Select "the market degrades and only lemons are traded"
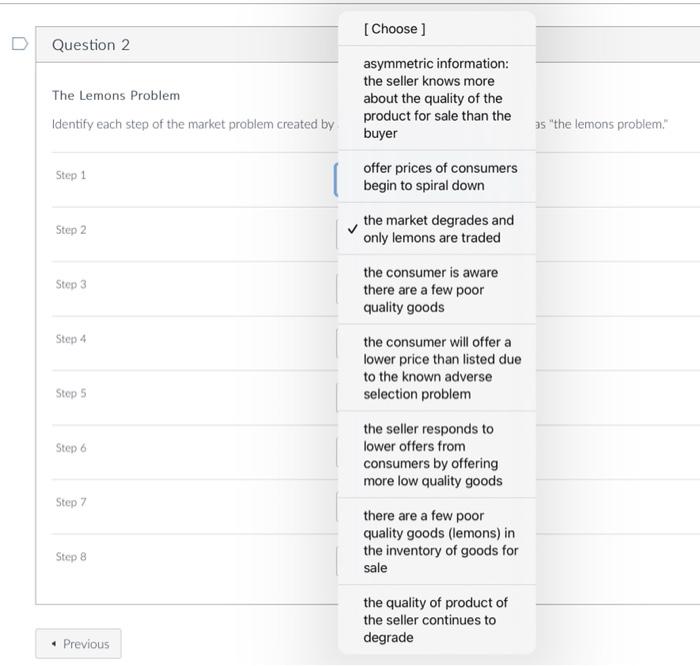The image size is (700, 666). pyautogui.click(x=438, y=229)
